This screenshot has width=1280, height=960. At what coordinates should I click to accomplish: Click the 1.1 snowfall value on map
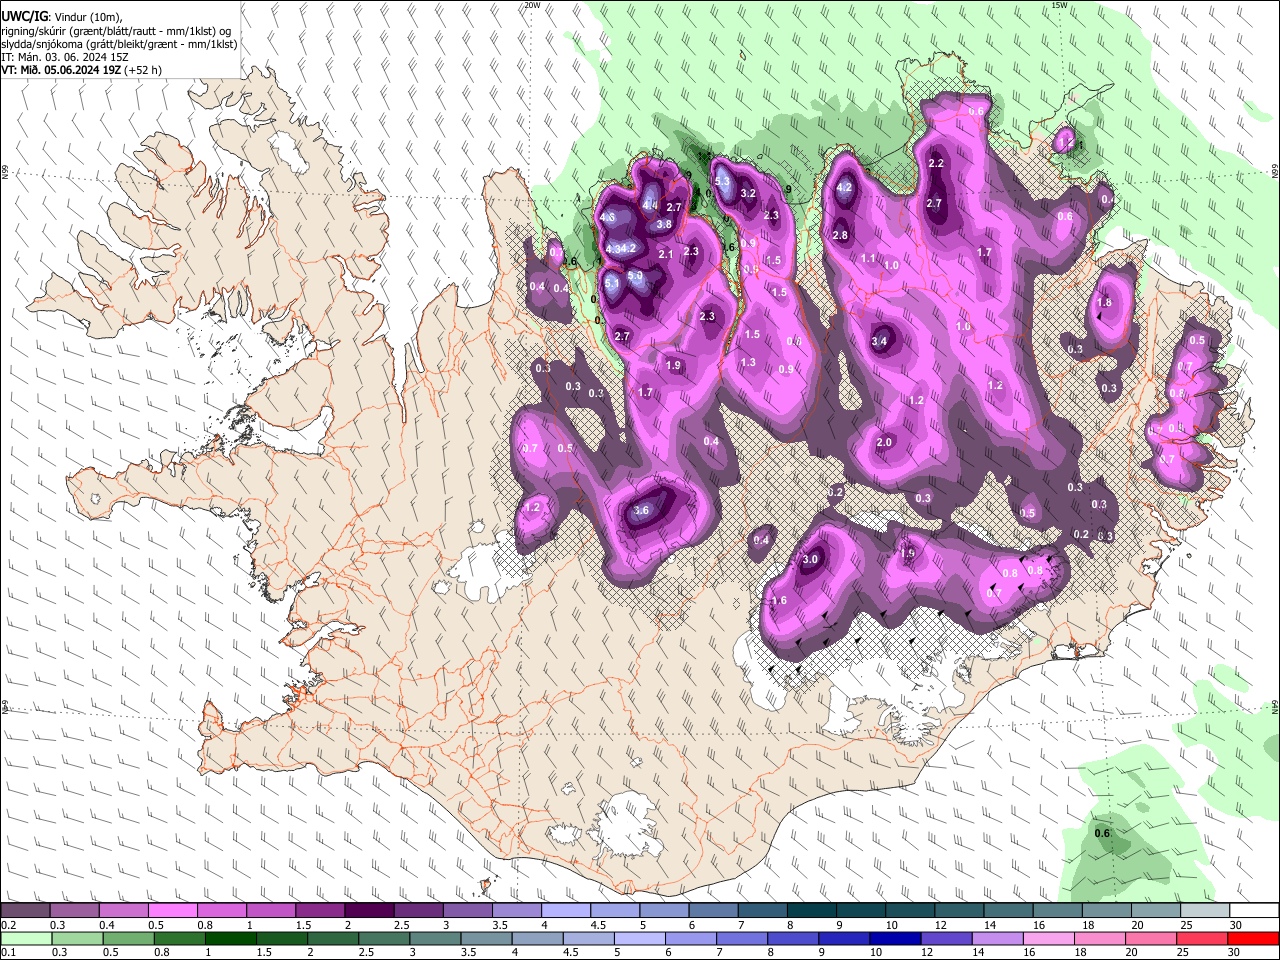[868, 259]
